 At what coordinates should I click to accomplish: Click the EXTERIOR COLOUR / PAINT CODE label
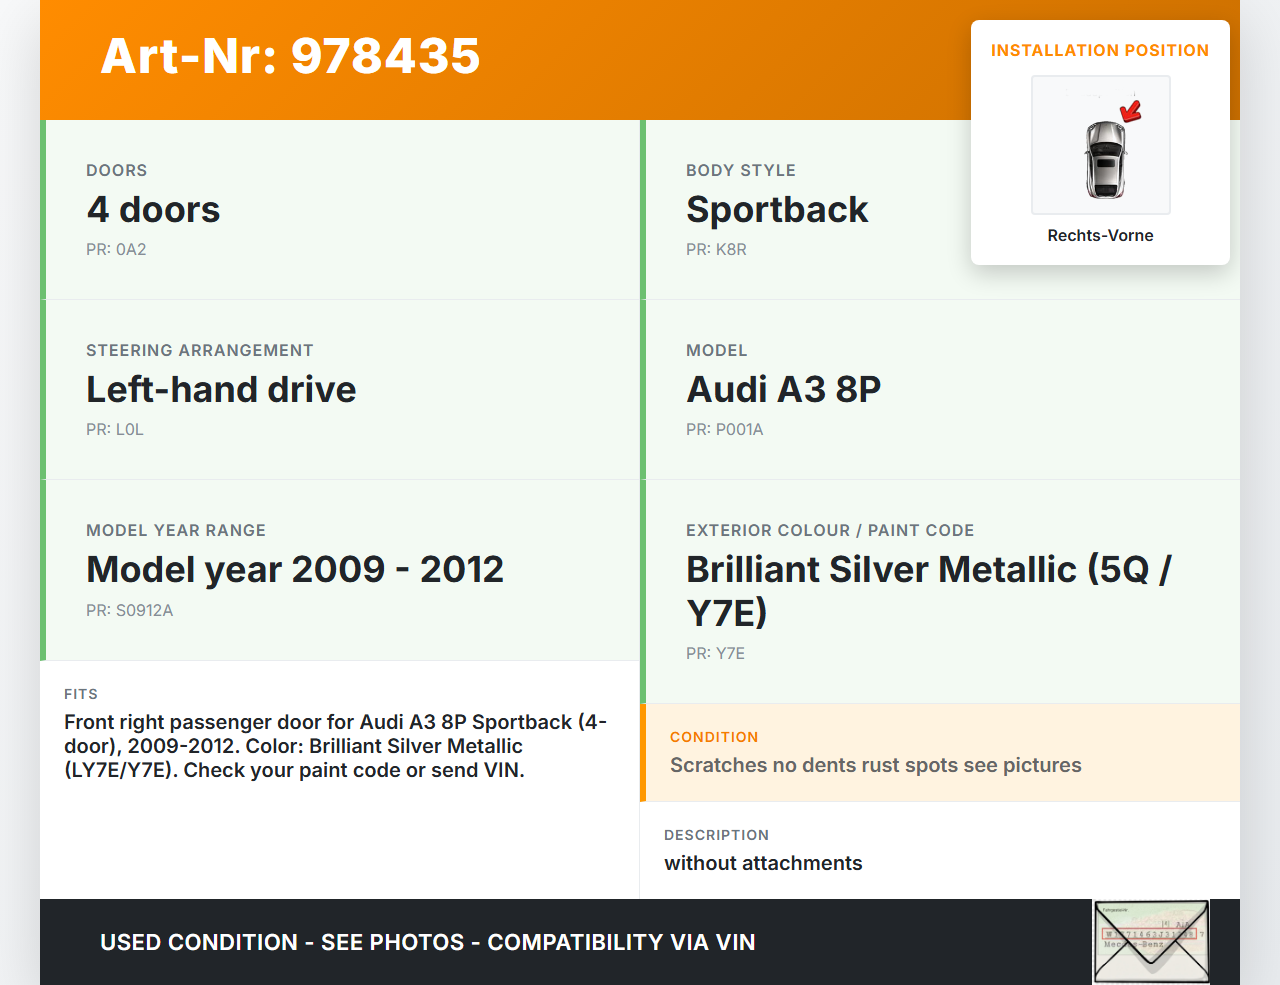click(x=830, y=530)
